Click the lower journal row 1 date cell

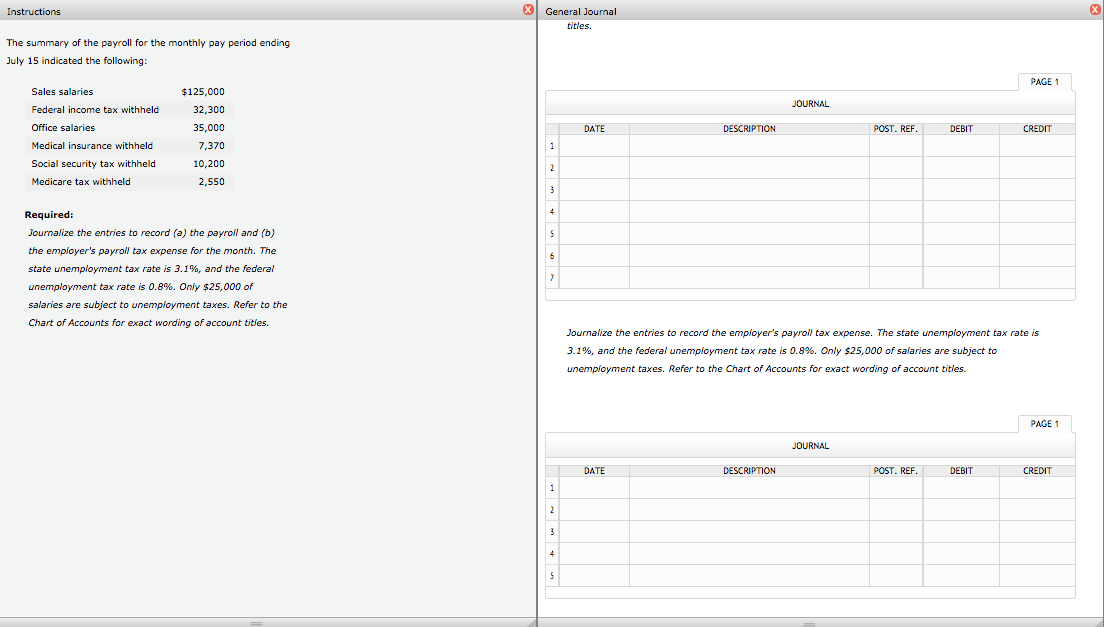tap(594, 488)
